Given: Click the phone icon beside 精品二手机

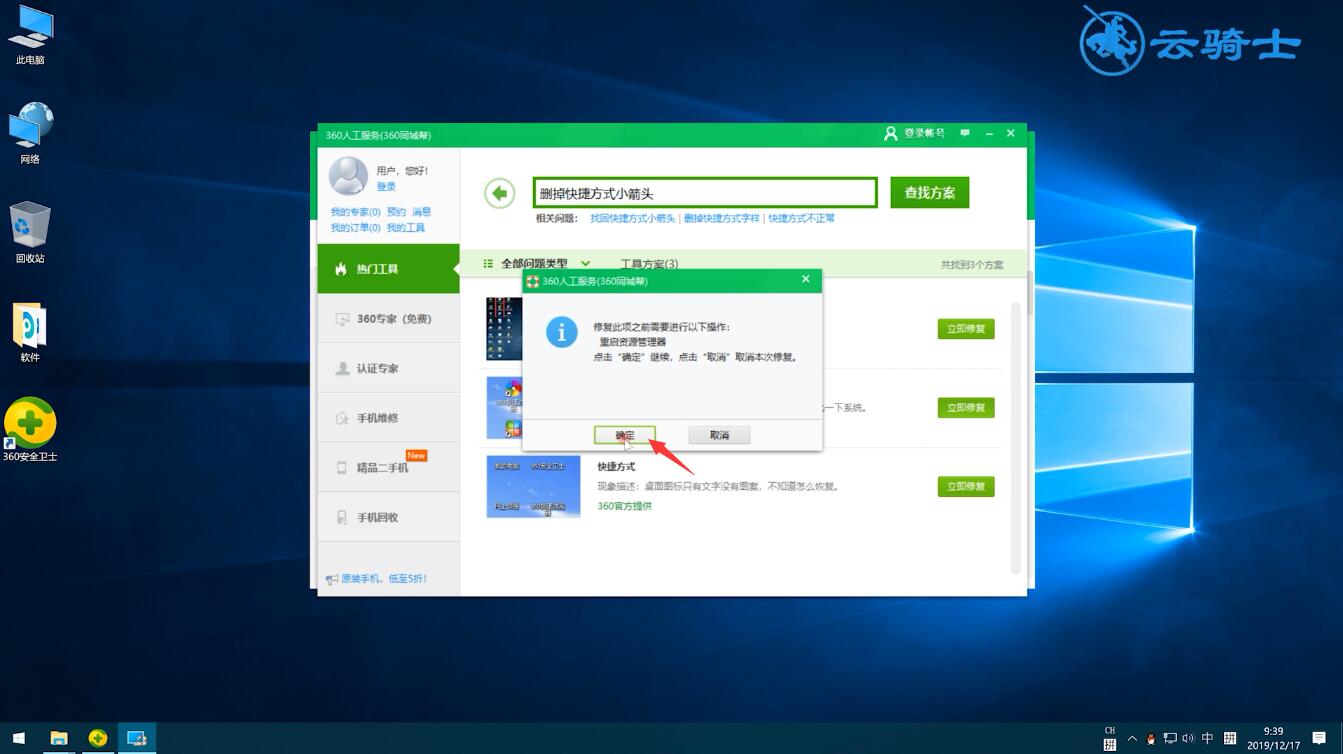Looking at the screenshot, I should [x=342, y=467].
